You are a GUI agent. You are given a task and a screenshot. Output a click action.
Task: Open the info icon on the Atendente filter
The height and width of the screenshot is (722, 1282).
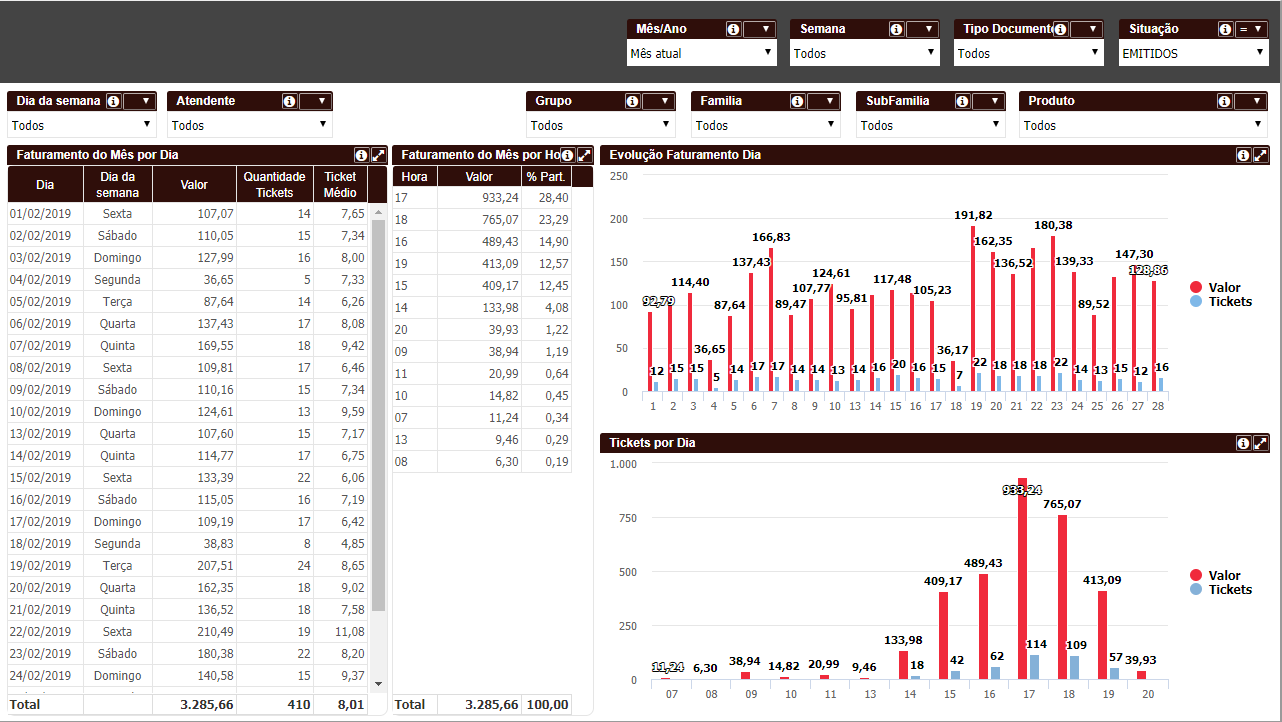[289, 100]
